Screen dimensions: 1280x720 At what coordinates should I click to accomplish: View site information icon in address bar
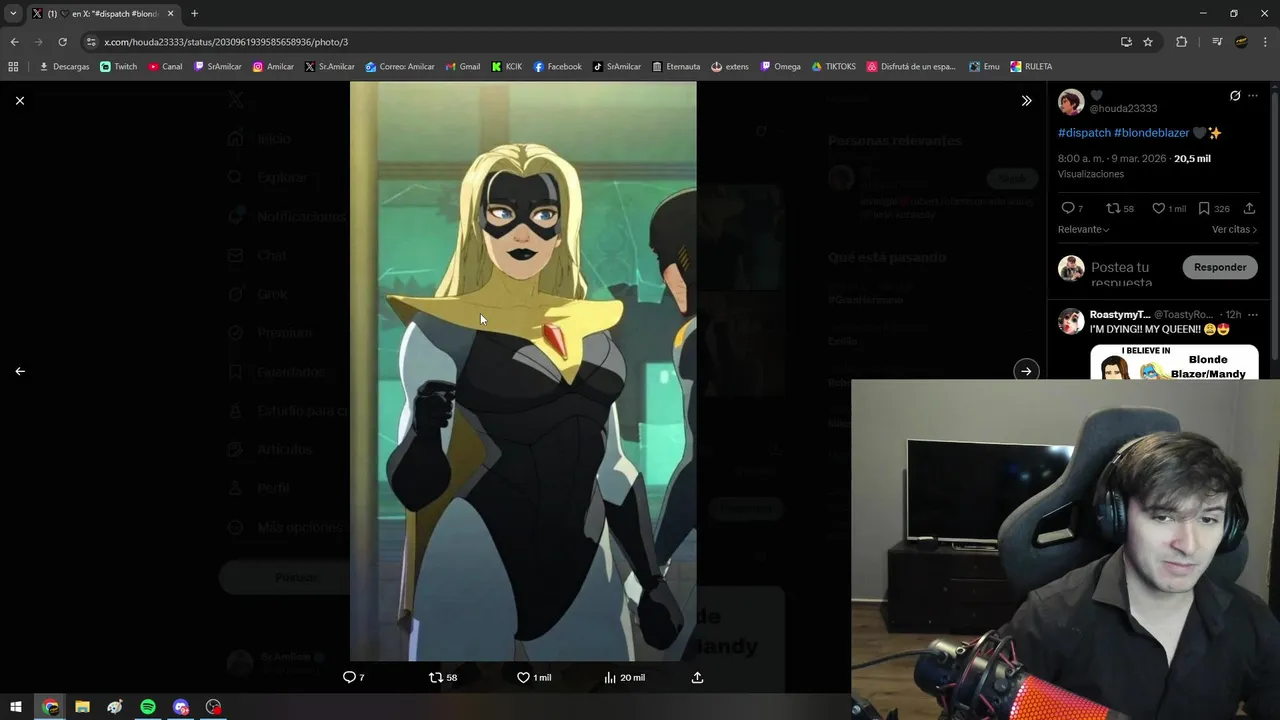[92, 42]
